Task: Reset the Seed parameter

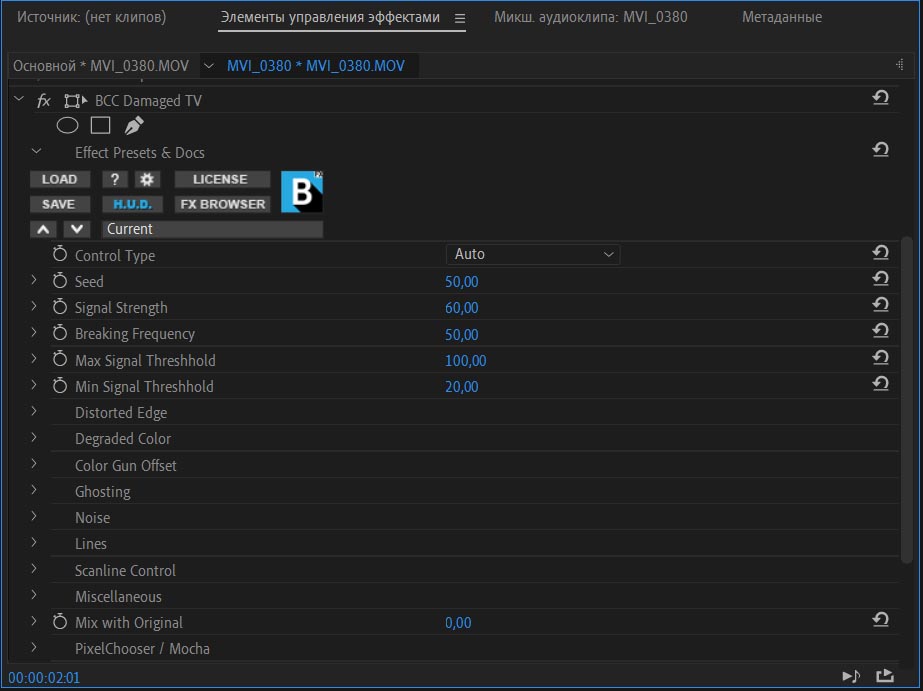Action: point(881,279)
